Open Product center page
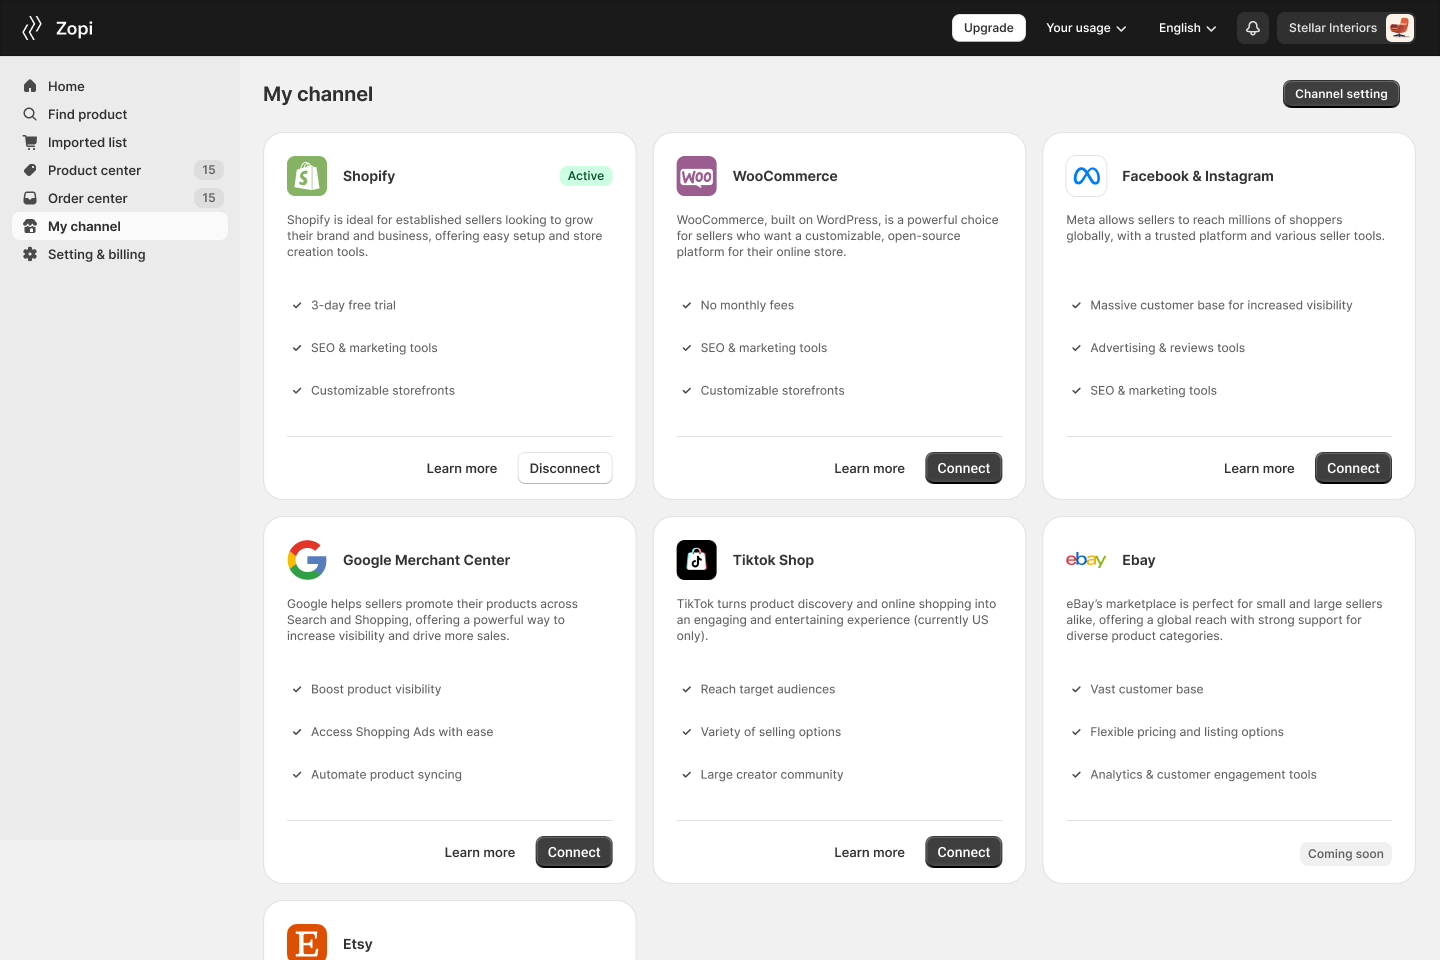The width and height of the screenshot is (1440, 960). 120,170
